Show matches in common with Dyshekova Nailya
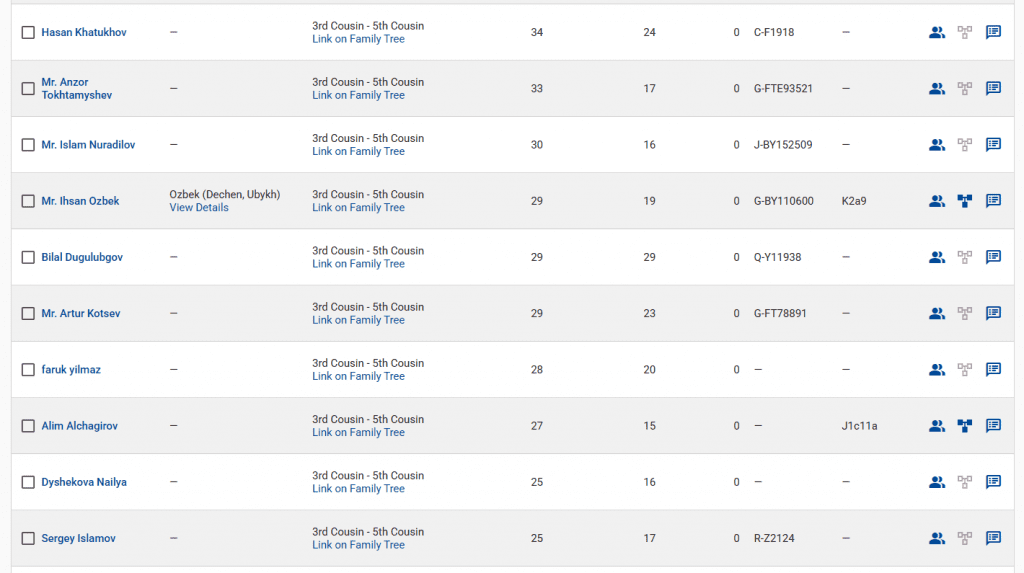The height and width of the screenshot is (573, 1024). pyautogui.click(x=936, y=482)
